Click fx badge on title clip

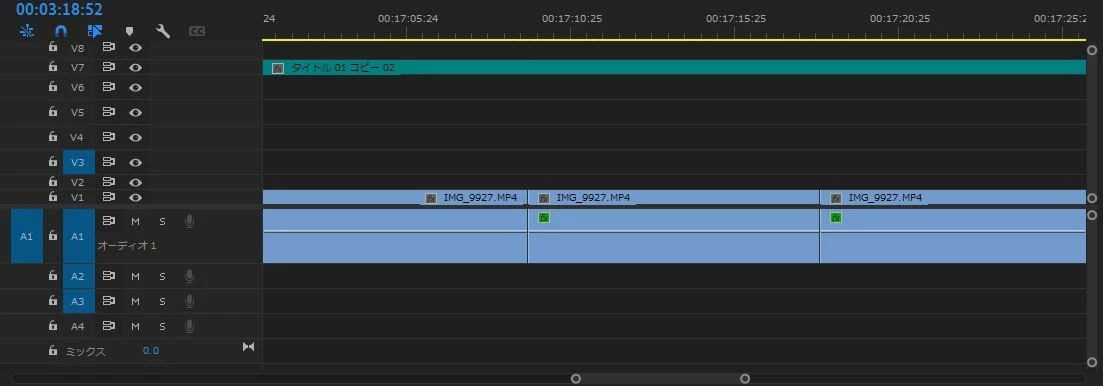(278, 68)
